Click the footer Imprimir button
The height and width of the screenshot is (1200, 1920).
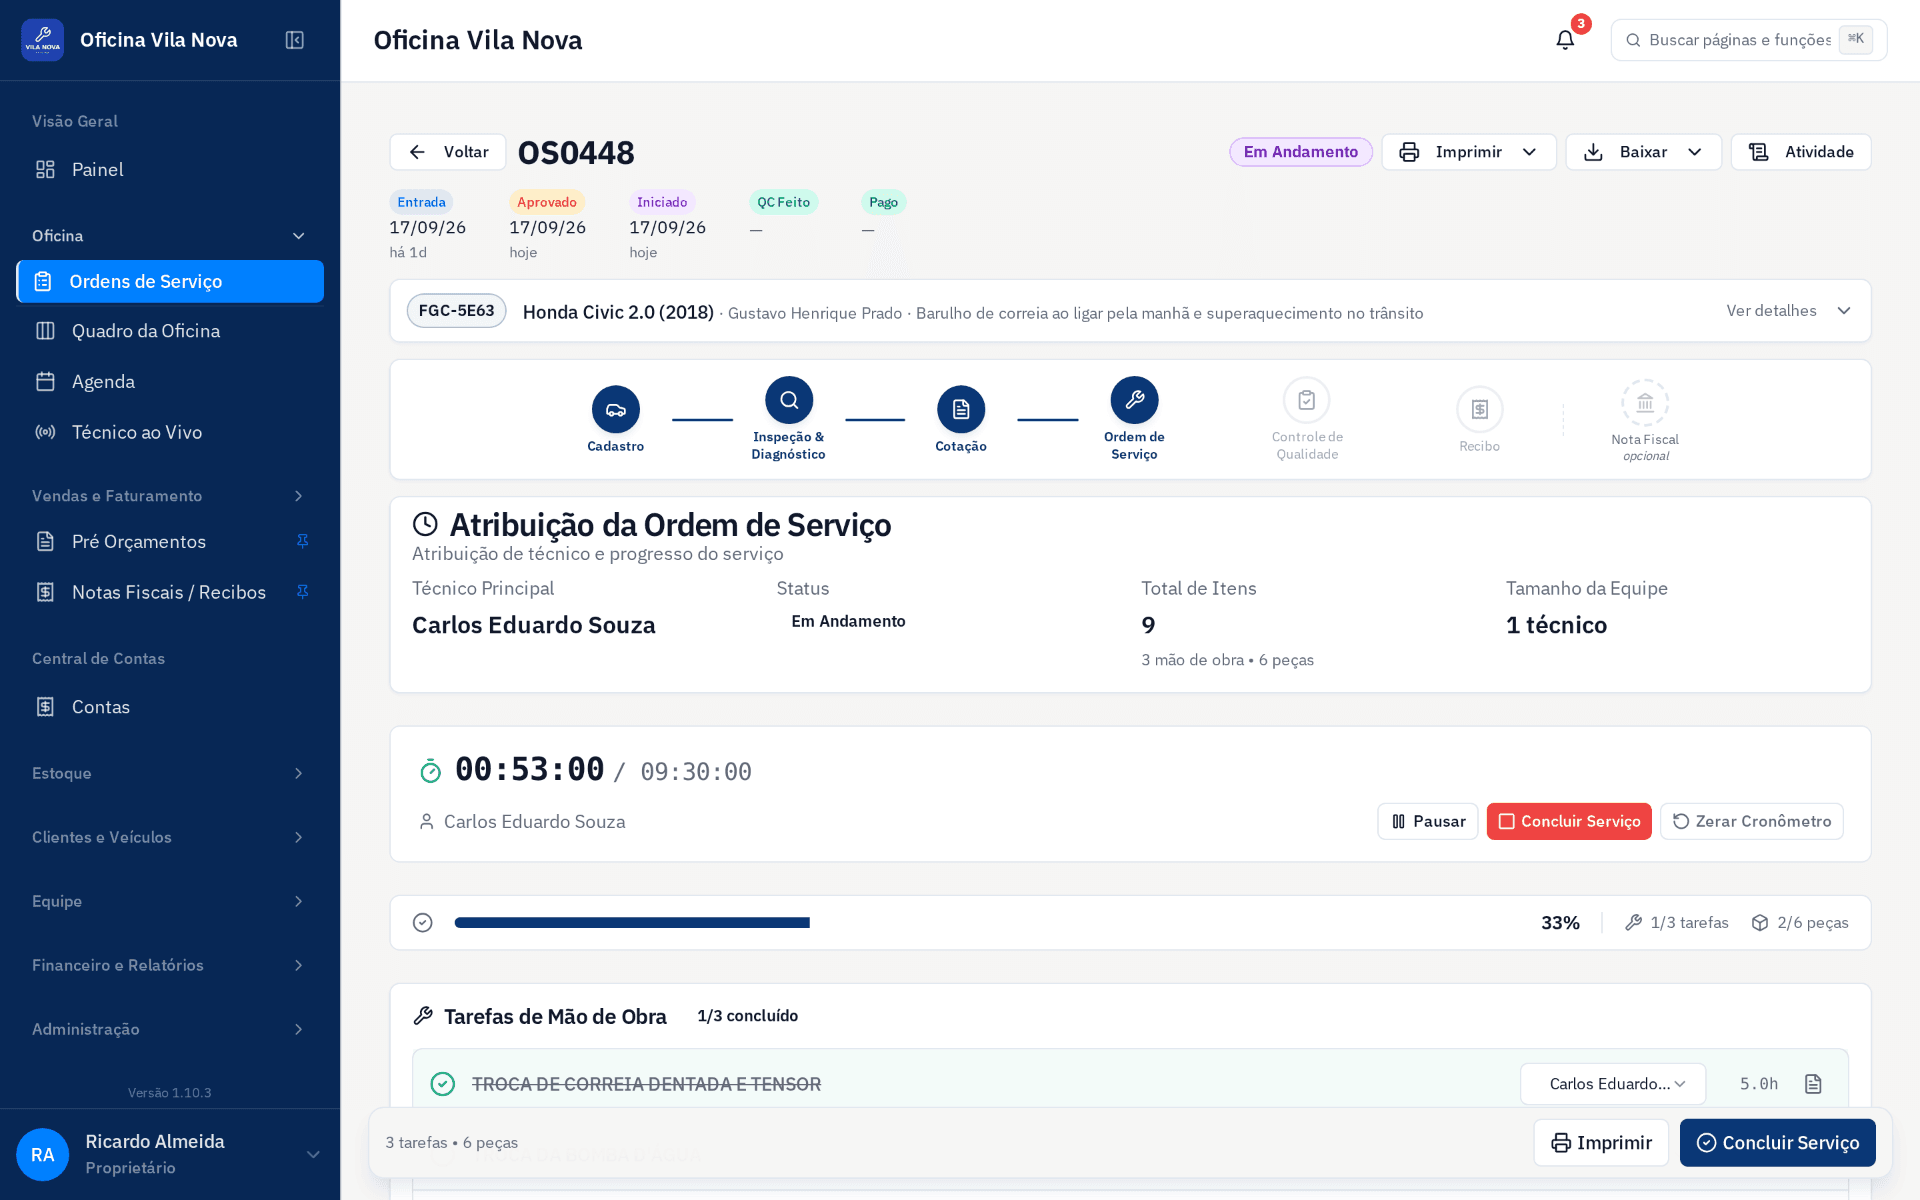[x=1600, y=1142]
